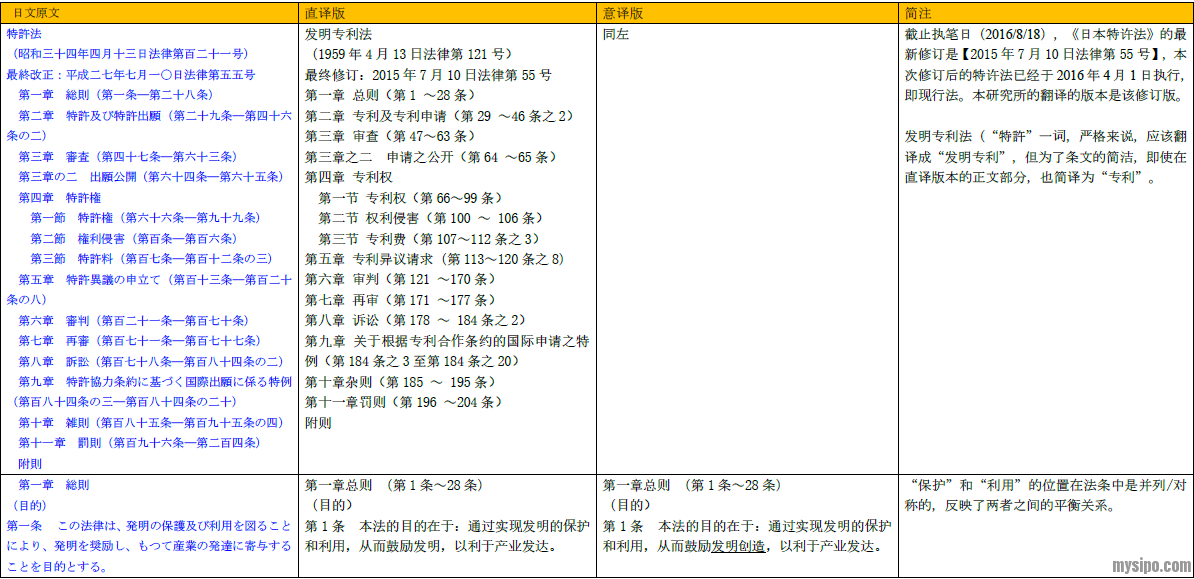
Task: Click the "同左" cell in 意译版 column
Action: [616, 33]
